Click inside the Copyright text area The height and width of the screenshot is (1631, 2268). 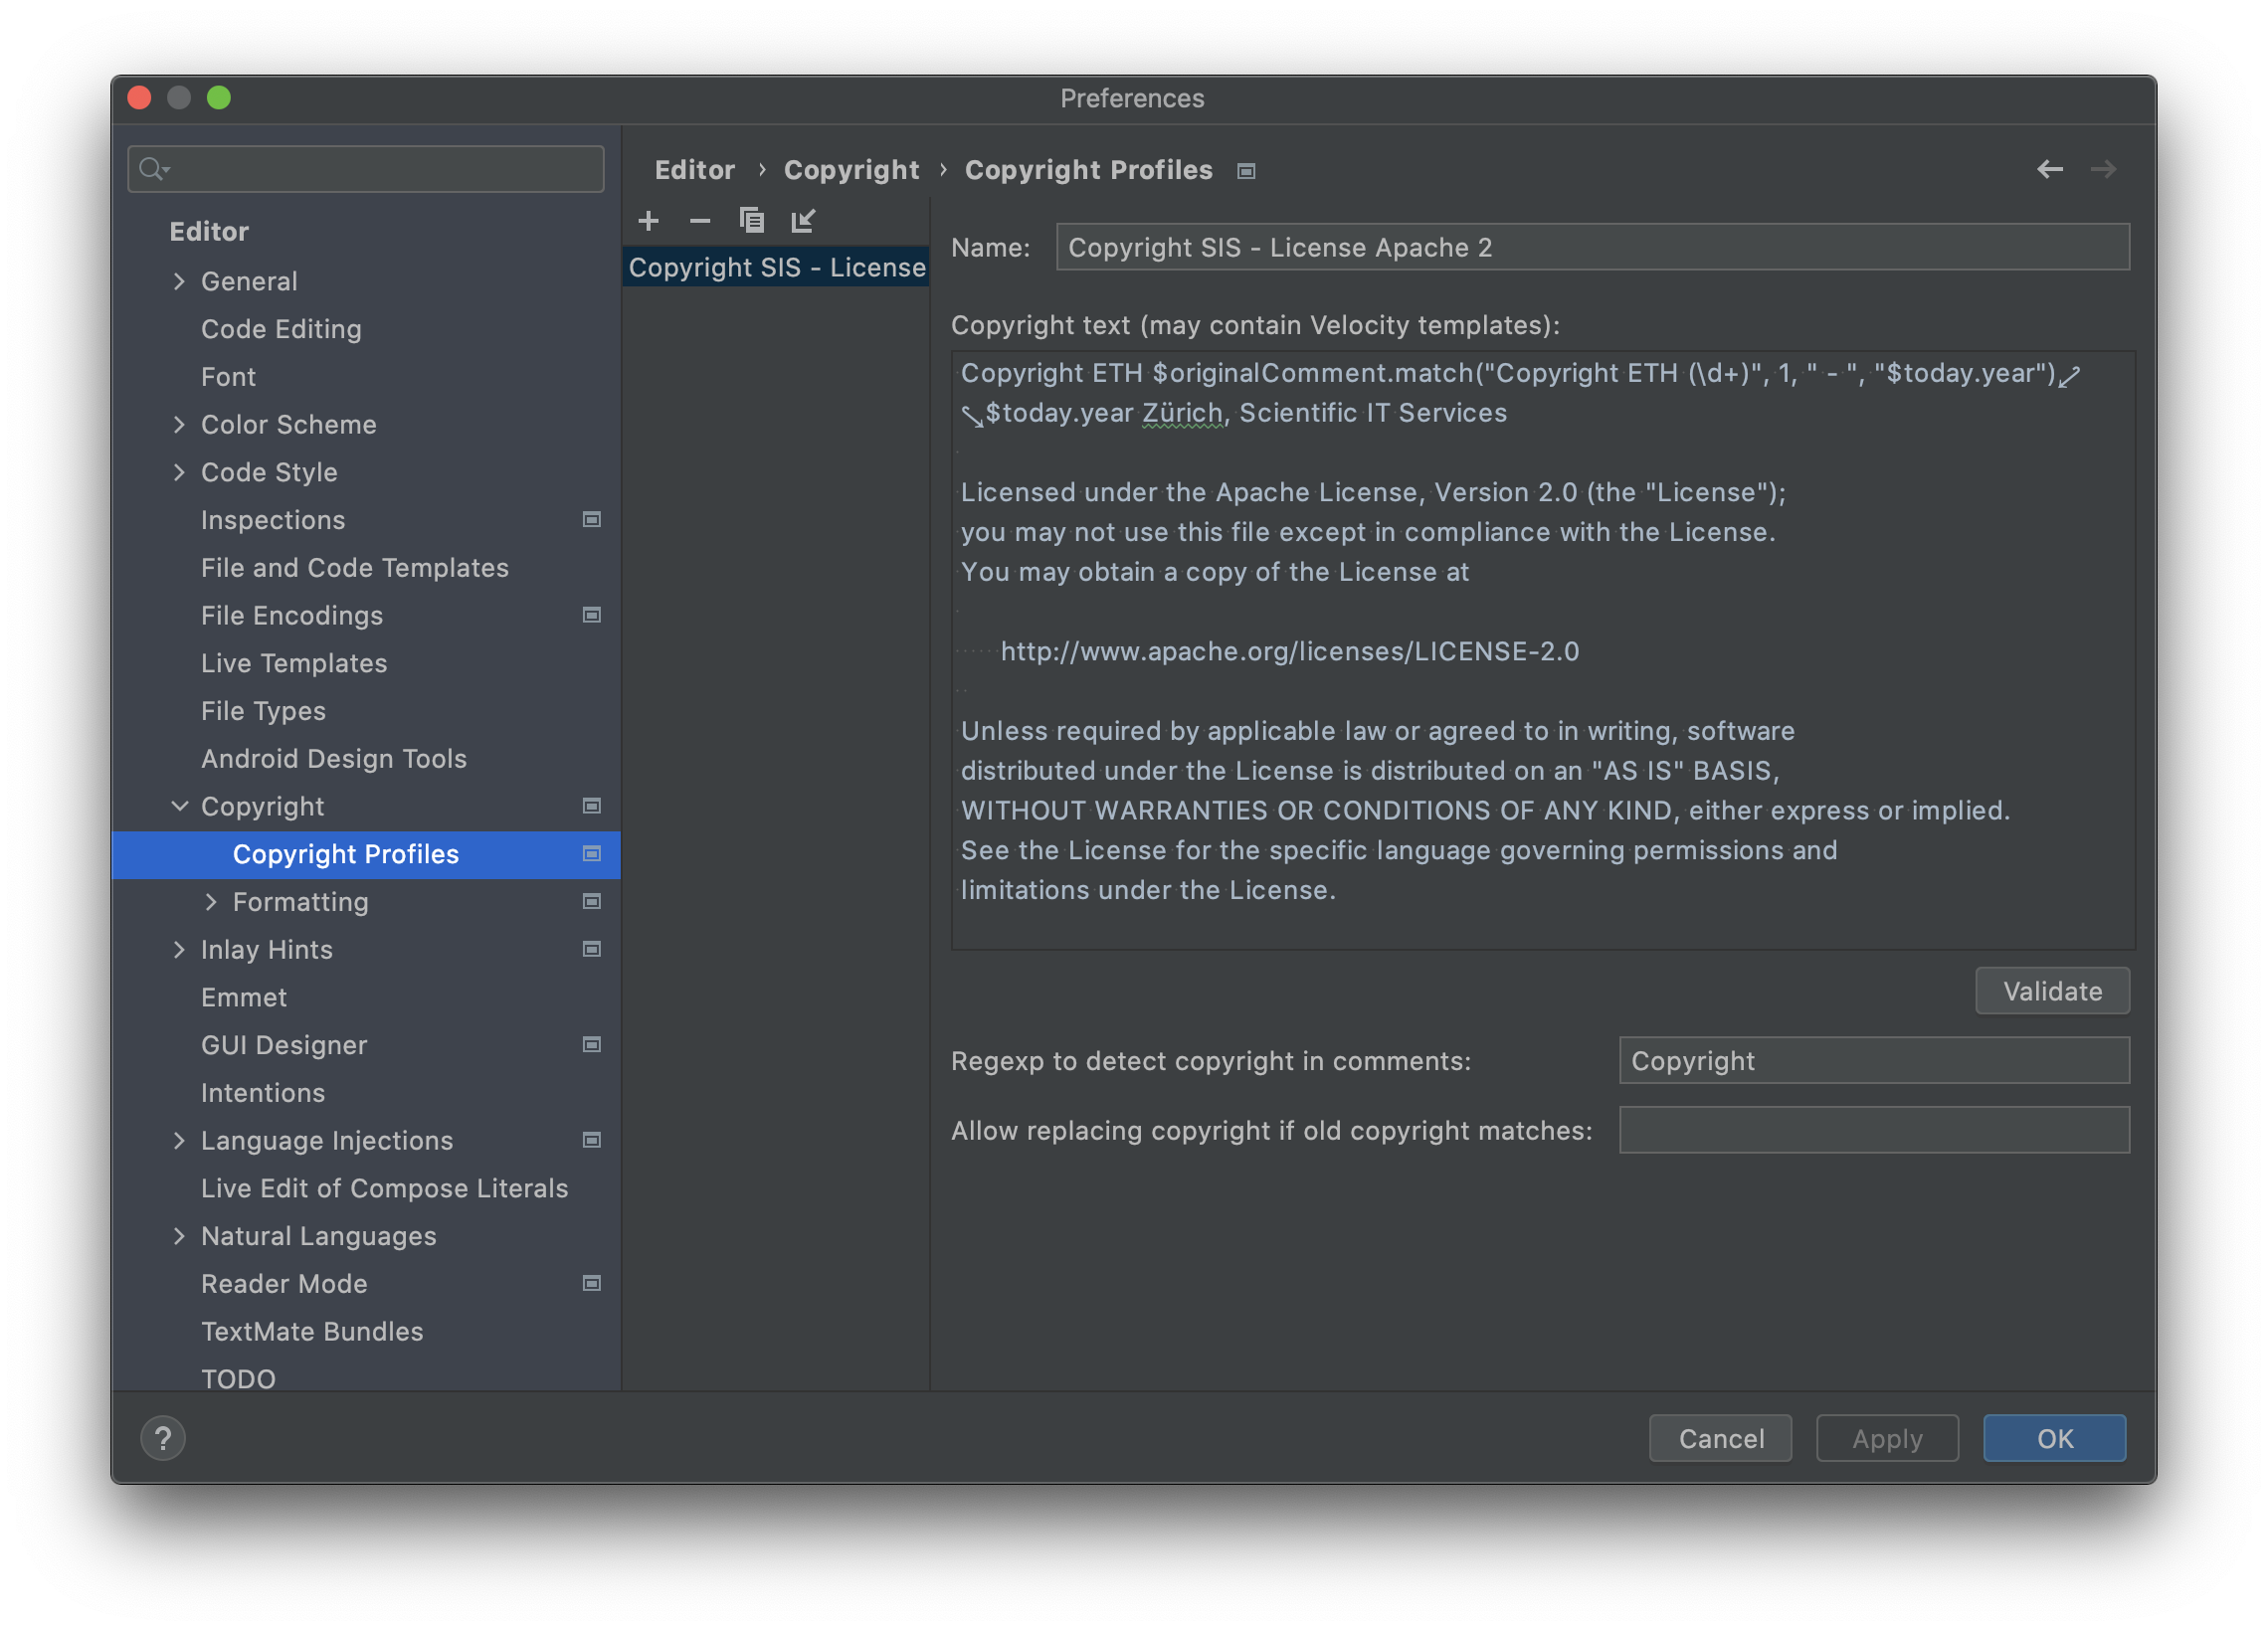(x=1542, y=650)
